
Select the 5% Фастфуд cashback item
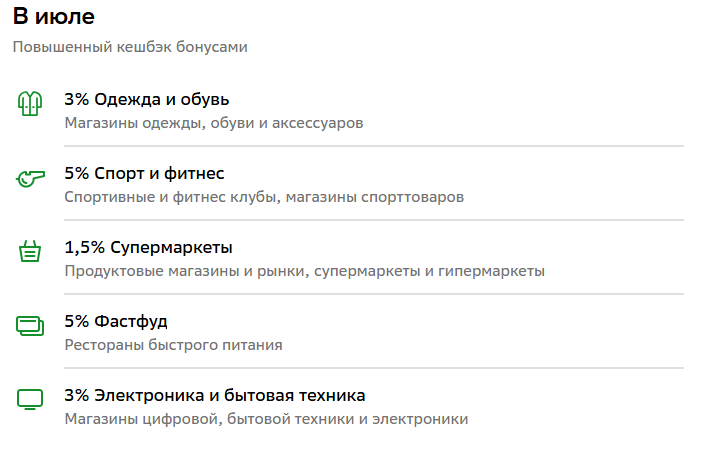coord(116,322)
